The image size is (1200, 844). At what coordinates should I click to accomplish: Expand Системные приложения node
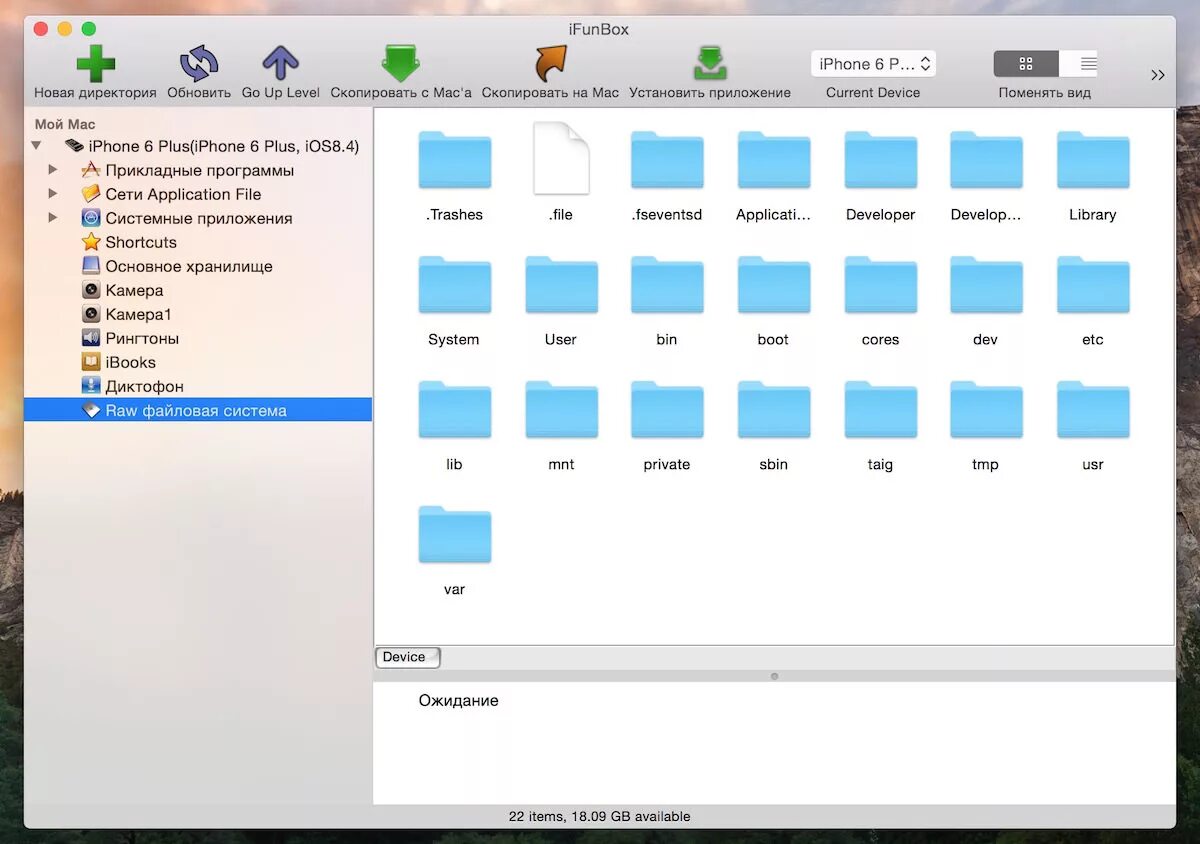pyautogui.click(x=53, y=218)
